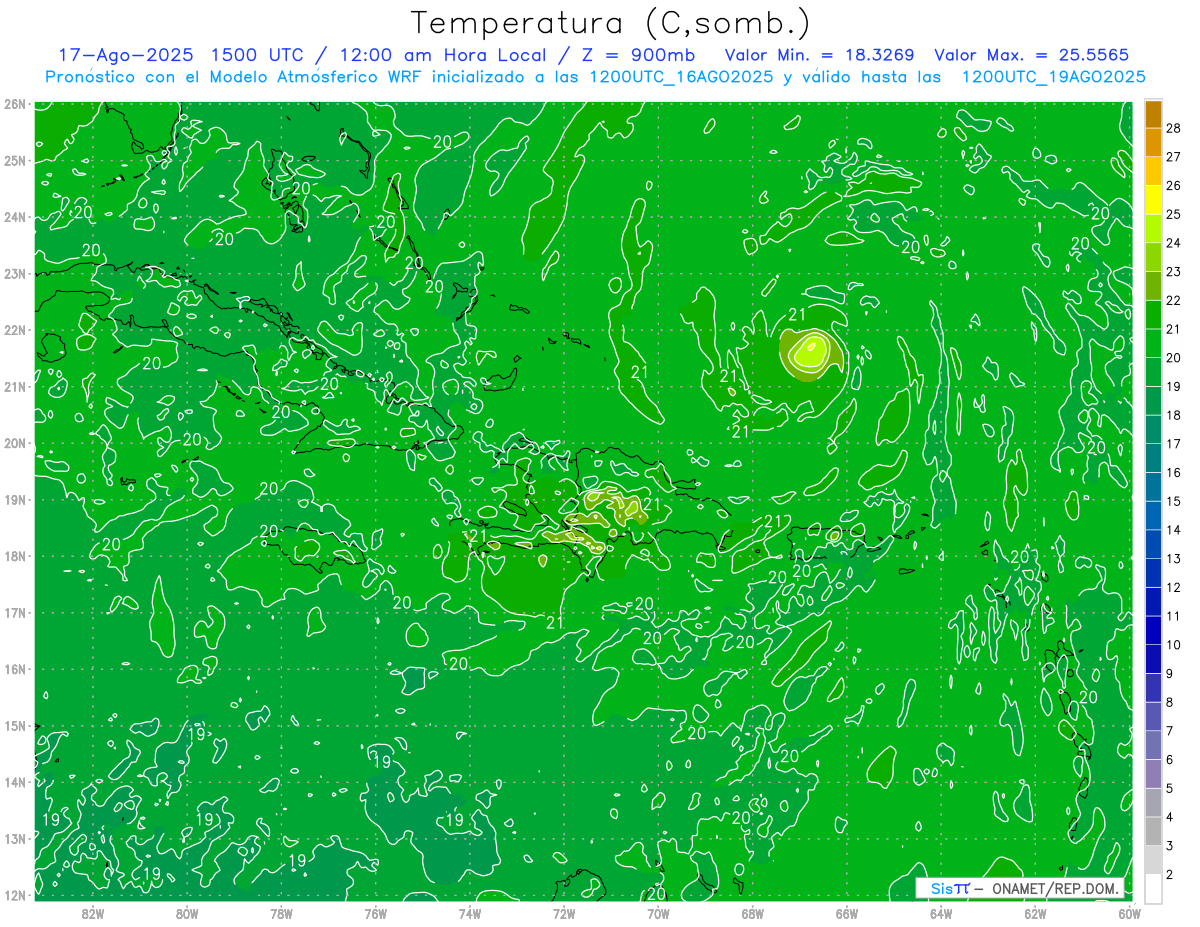This screenshot has width=1200, height=927.
Task: Select the yellow legend swatch between 25 and 26
Action: click(1153, 200)
